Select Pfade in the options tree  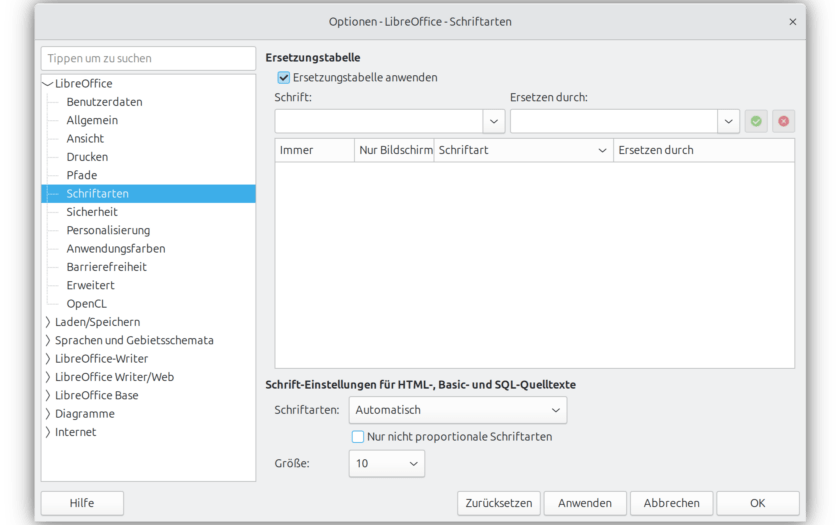[82, 175]
